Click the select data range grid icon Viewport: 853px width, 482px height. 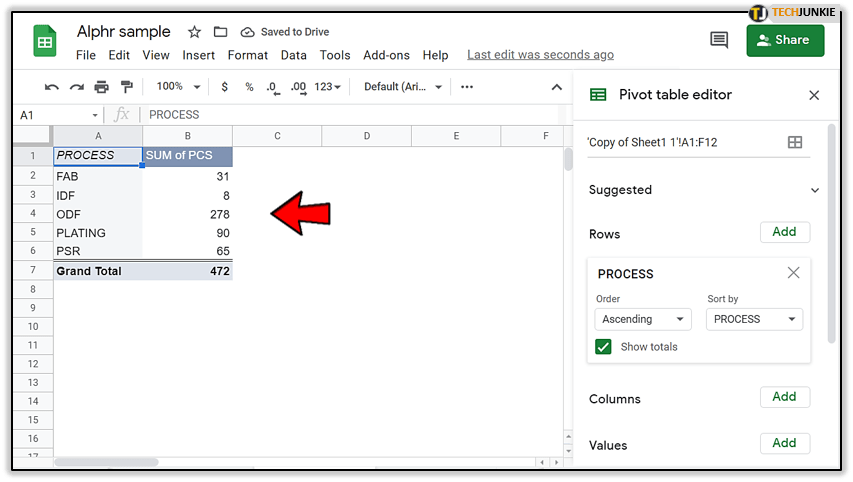[x=795, y=142]
